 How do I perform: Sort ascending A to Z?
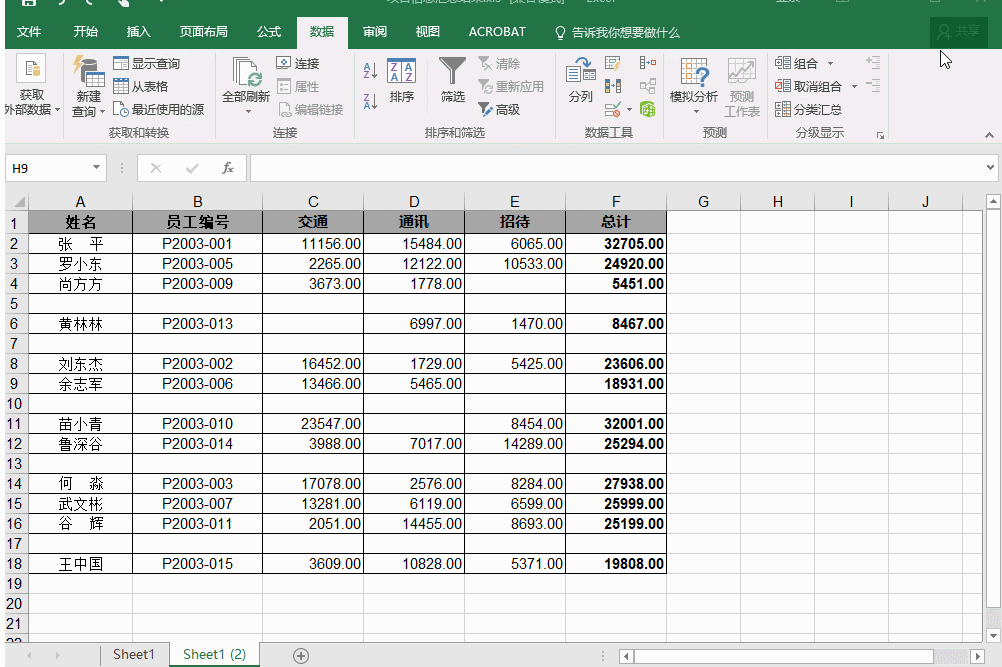tap(370, 70)
